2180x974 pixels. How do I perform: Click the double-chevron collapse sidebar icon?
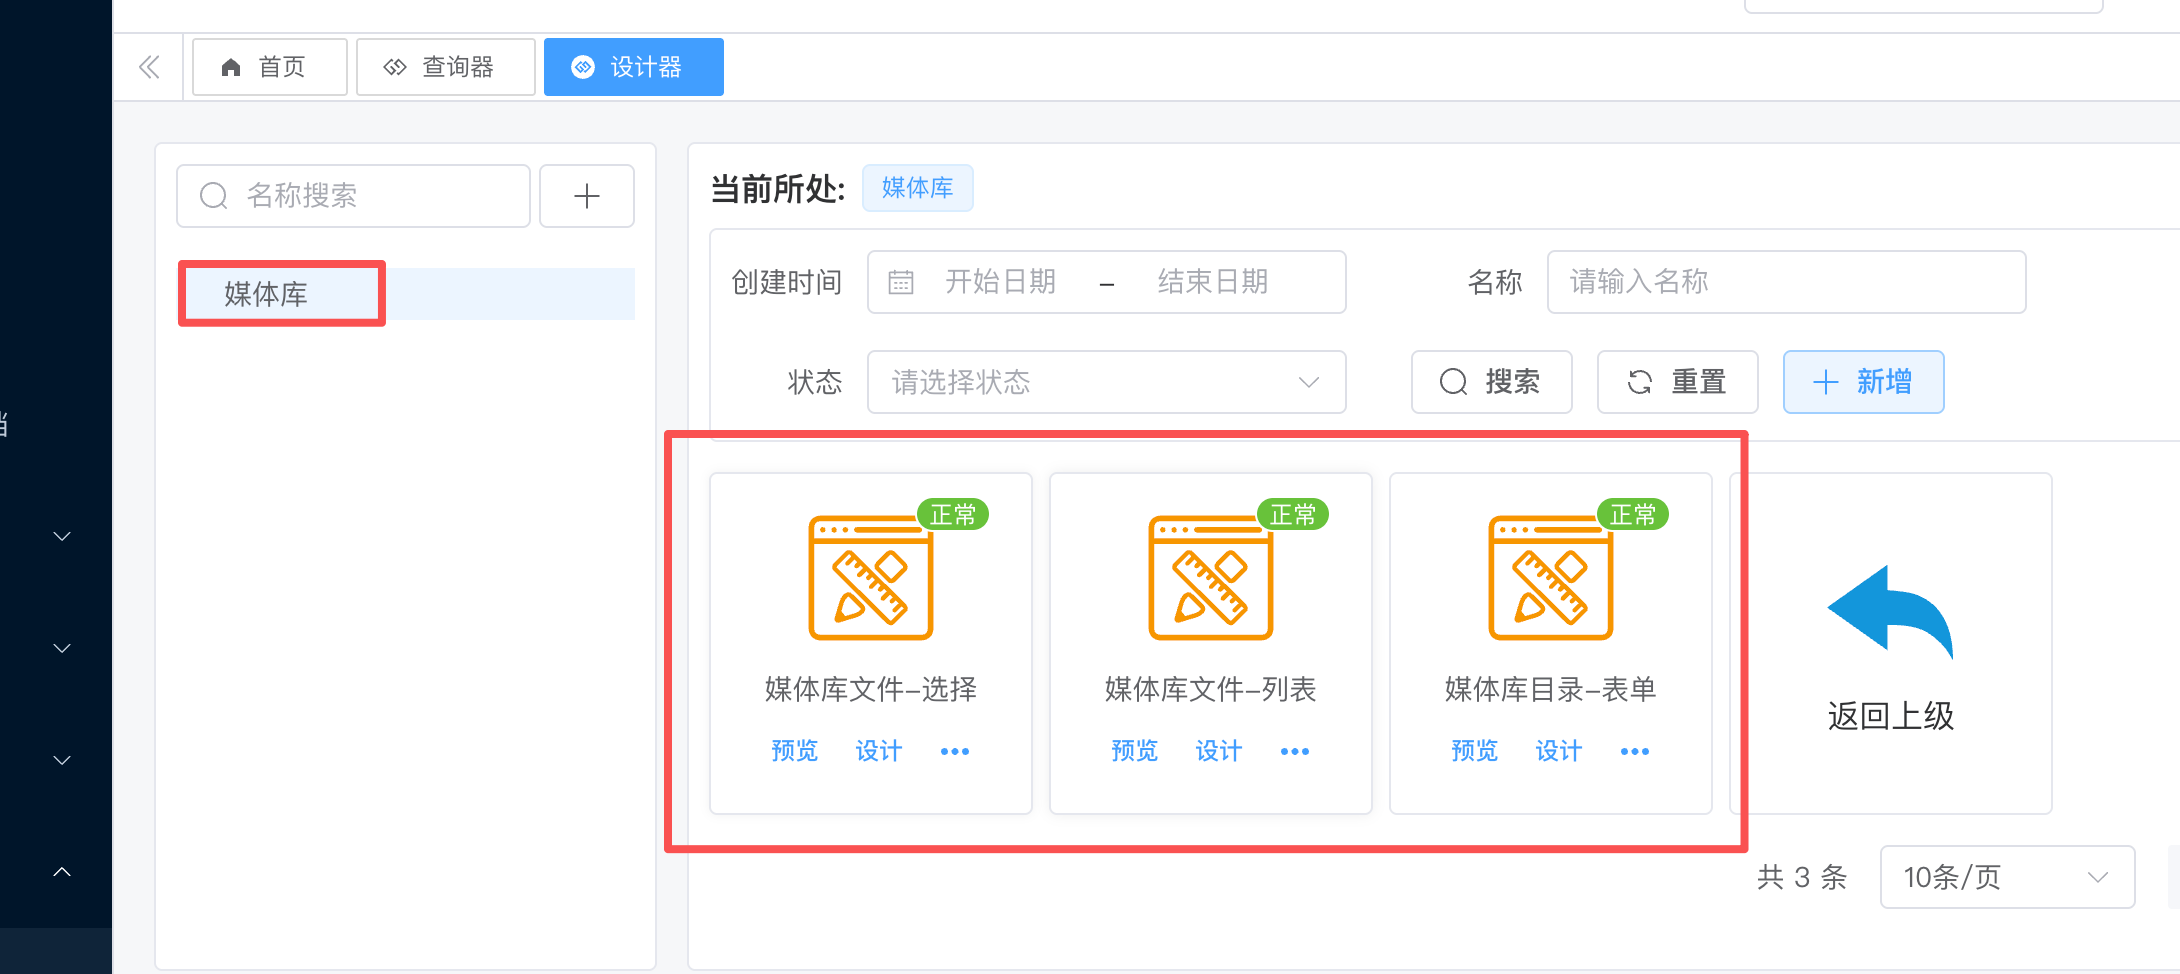tap(149, 67)
